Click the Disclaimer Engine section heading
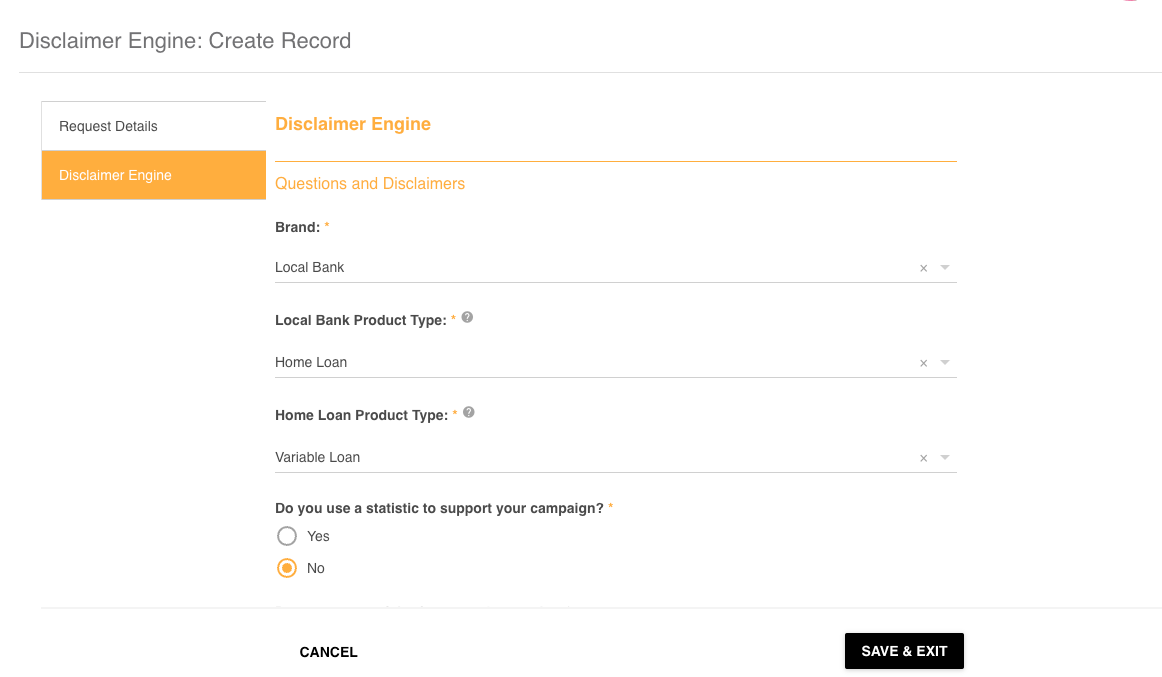Screen dimensions: 1162x677 click(x=353, y=124)
